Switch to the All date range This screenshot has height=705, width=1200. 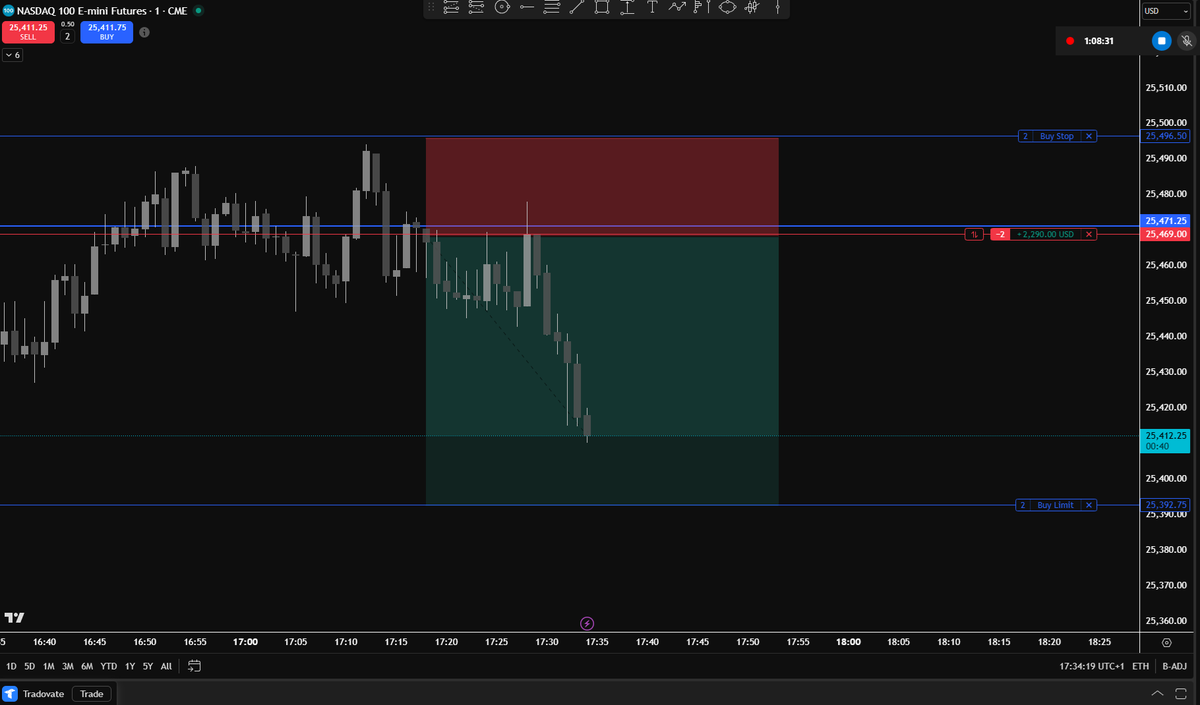pyautogui.click(x=166, y=666)
